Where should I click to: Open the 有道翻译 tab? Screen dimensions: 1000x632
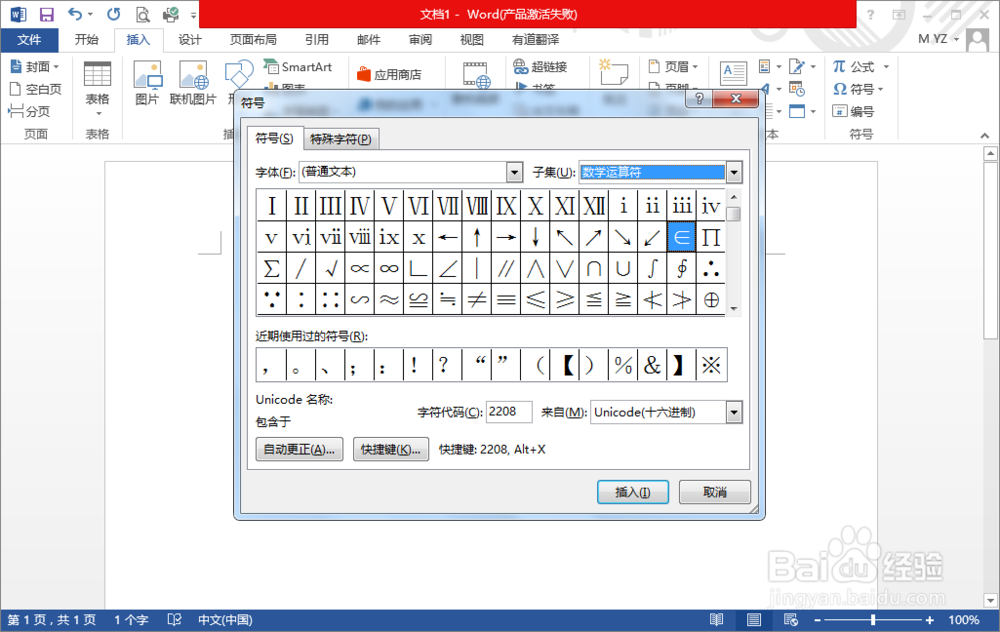point(535,40)
